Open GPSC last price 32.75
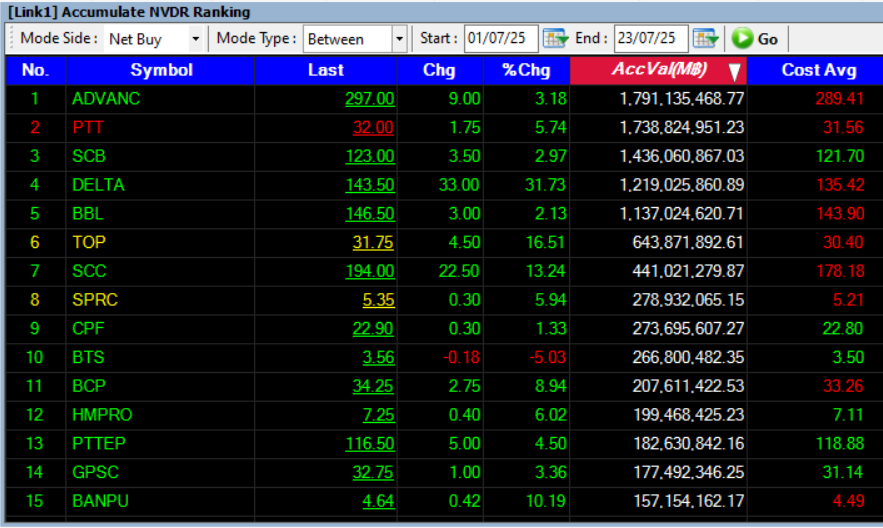883x528 pixels. pos(373,472)
